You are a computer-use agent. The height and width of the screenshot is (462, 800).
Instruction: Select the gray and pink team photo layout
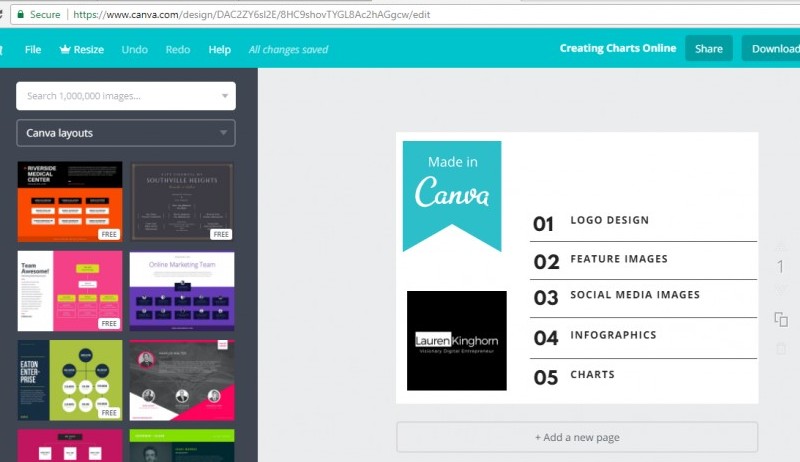[182, 380]
